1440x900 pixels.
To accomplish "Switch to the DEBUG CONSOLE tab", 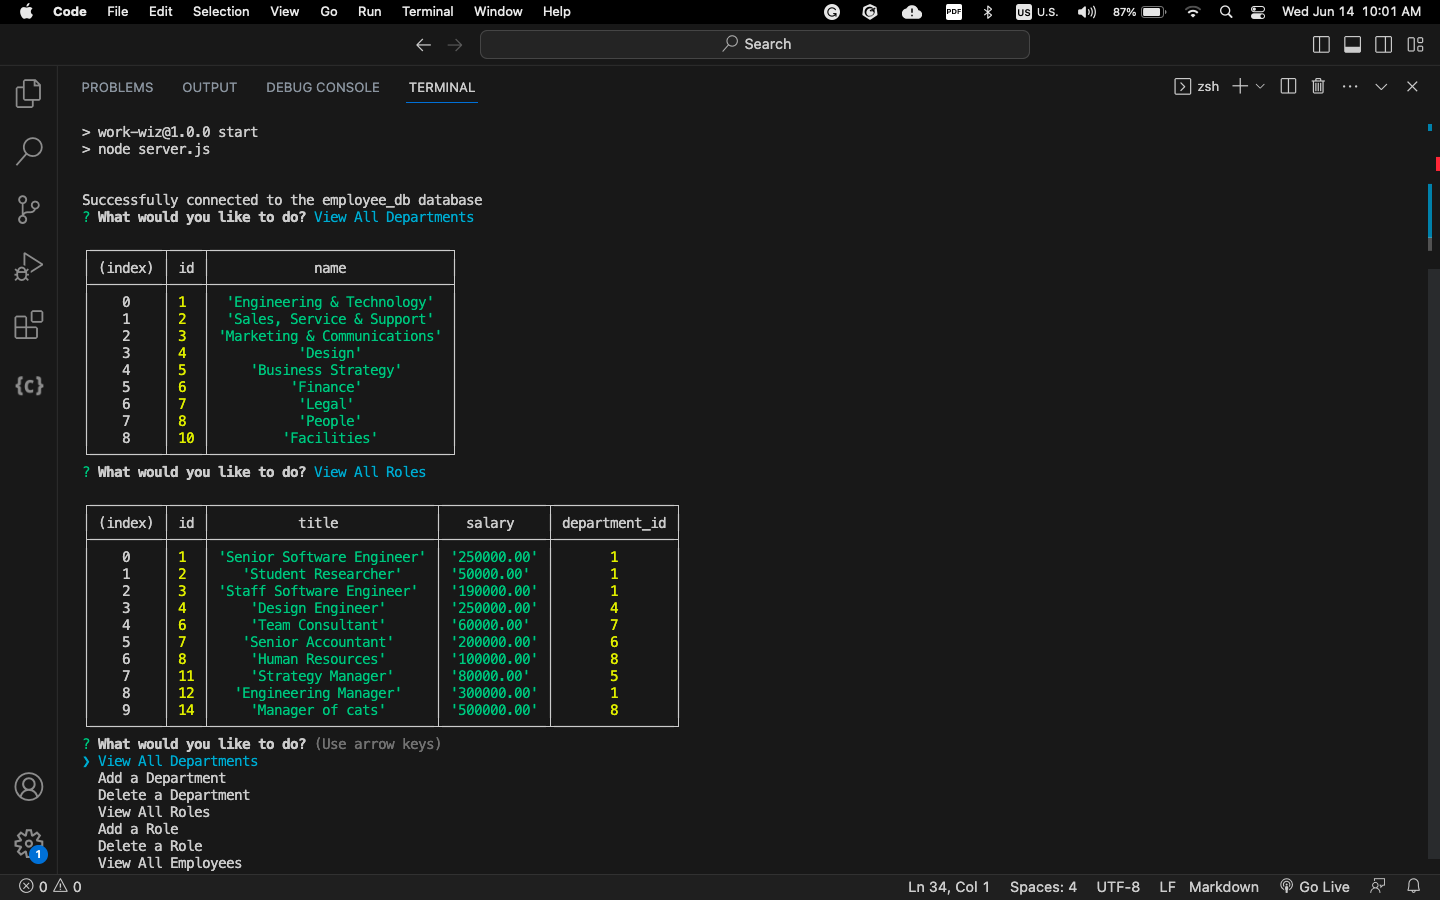I will tap(323, 88).
